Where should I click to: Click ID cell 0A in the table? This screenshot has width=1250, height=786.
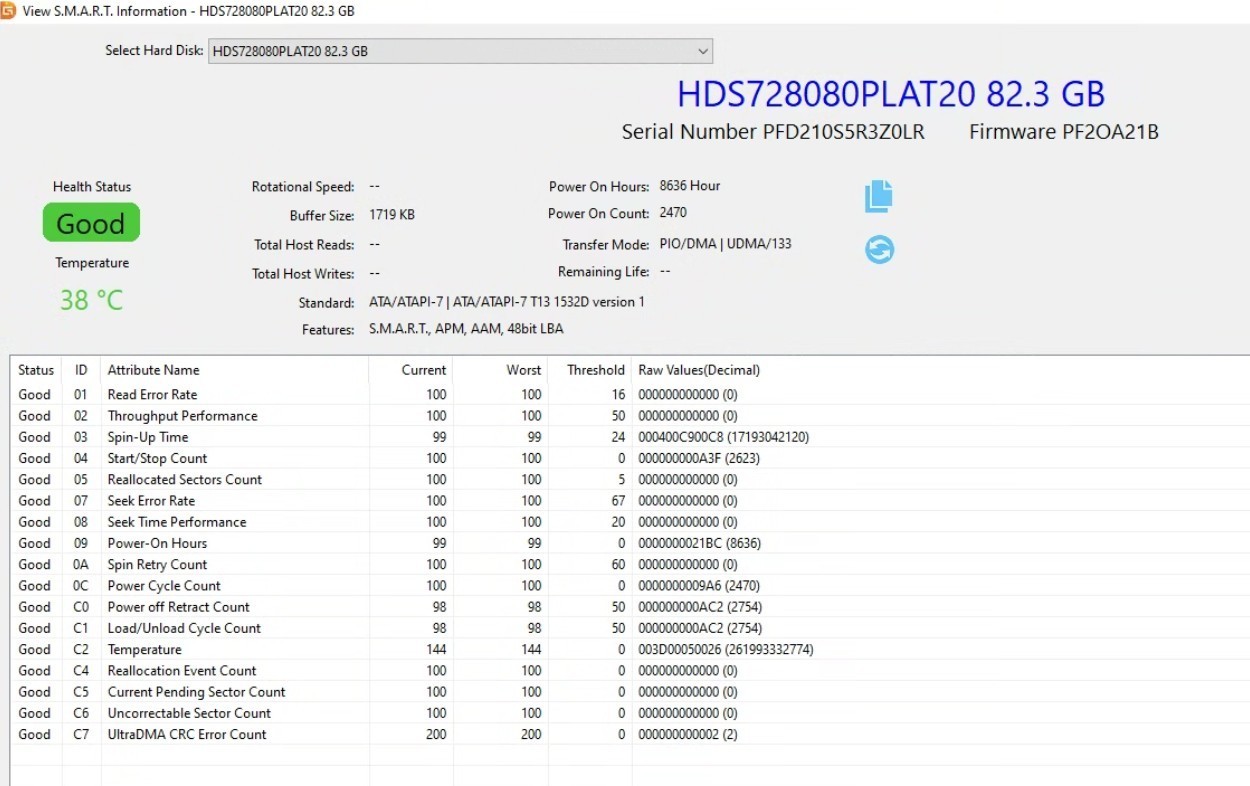tap(81, 564)
